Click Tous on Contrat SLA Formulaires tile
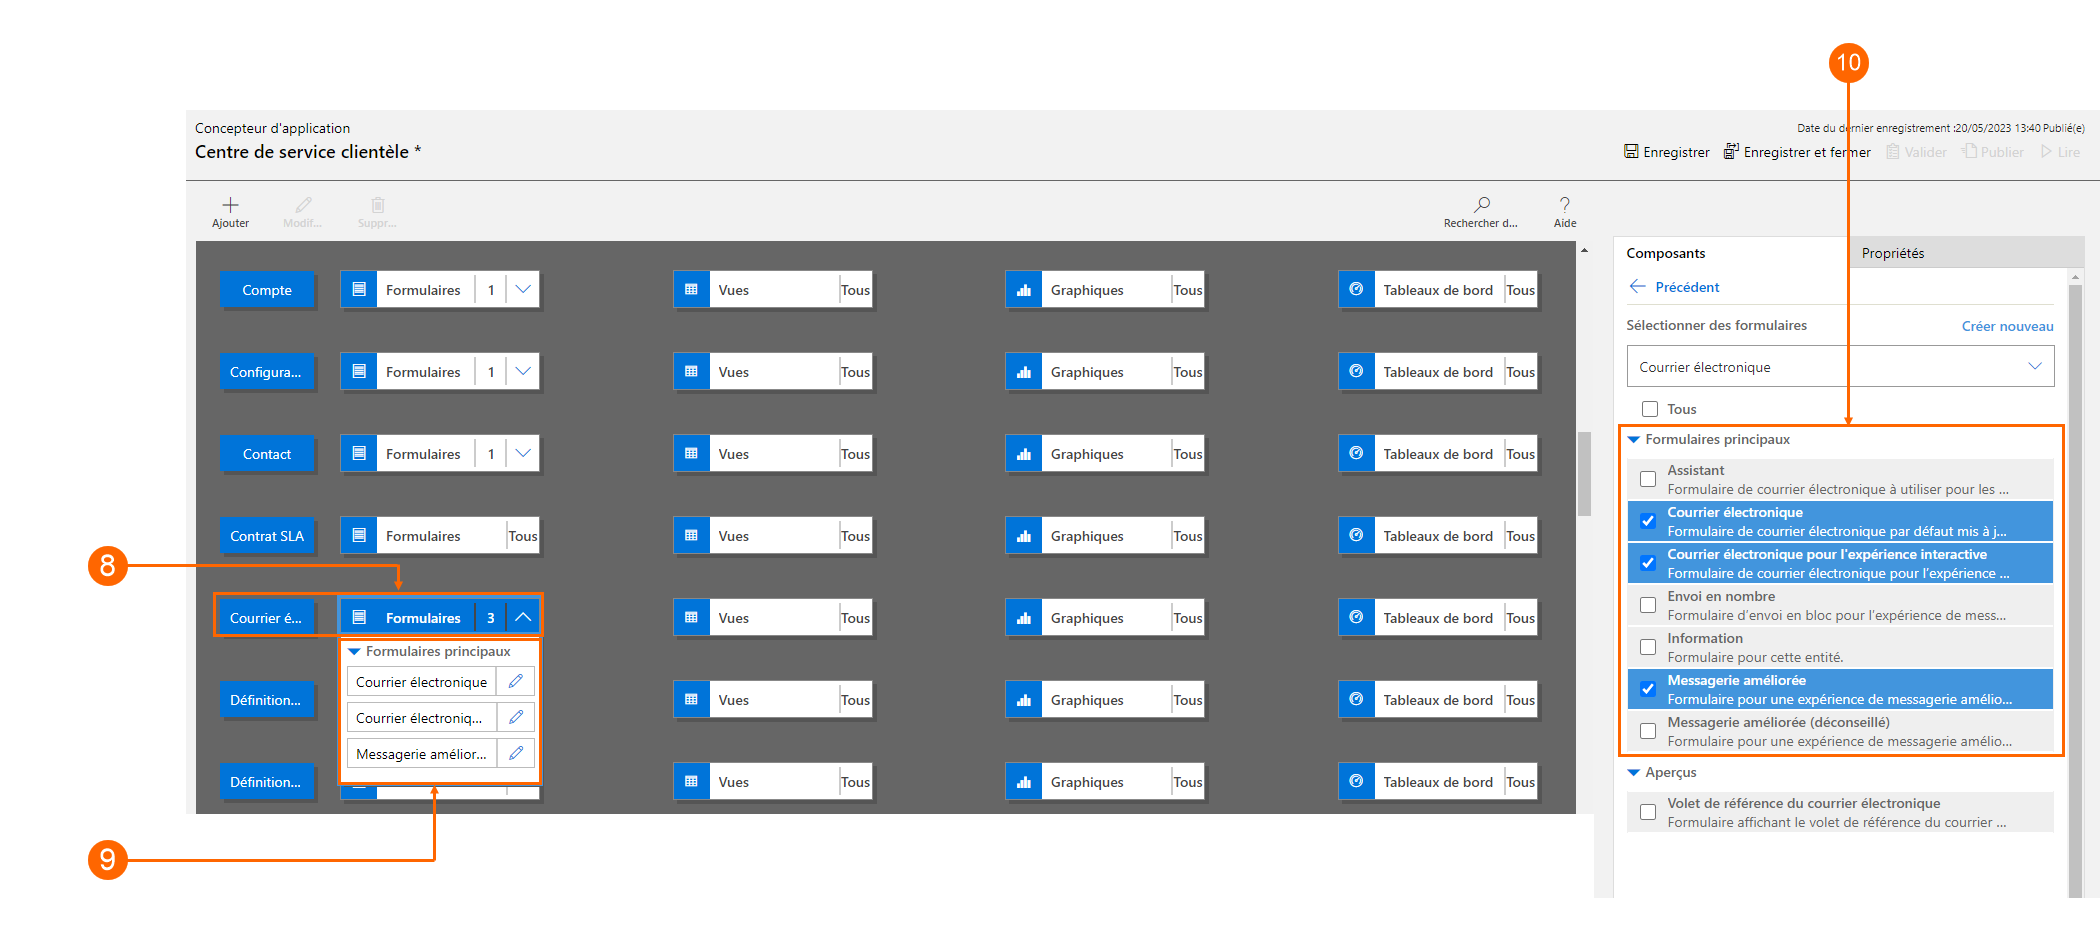This screenshot has width=2100, height=937. pyautogui.click(x=523, y=536)
